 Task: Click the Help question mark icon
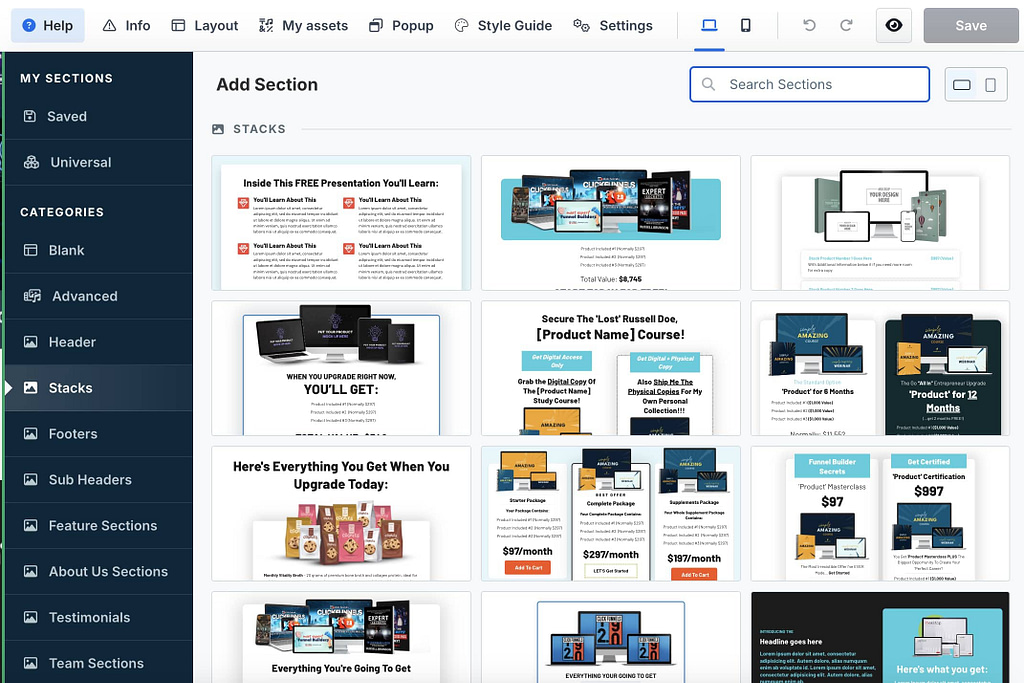coord(29,25)
